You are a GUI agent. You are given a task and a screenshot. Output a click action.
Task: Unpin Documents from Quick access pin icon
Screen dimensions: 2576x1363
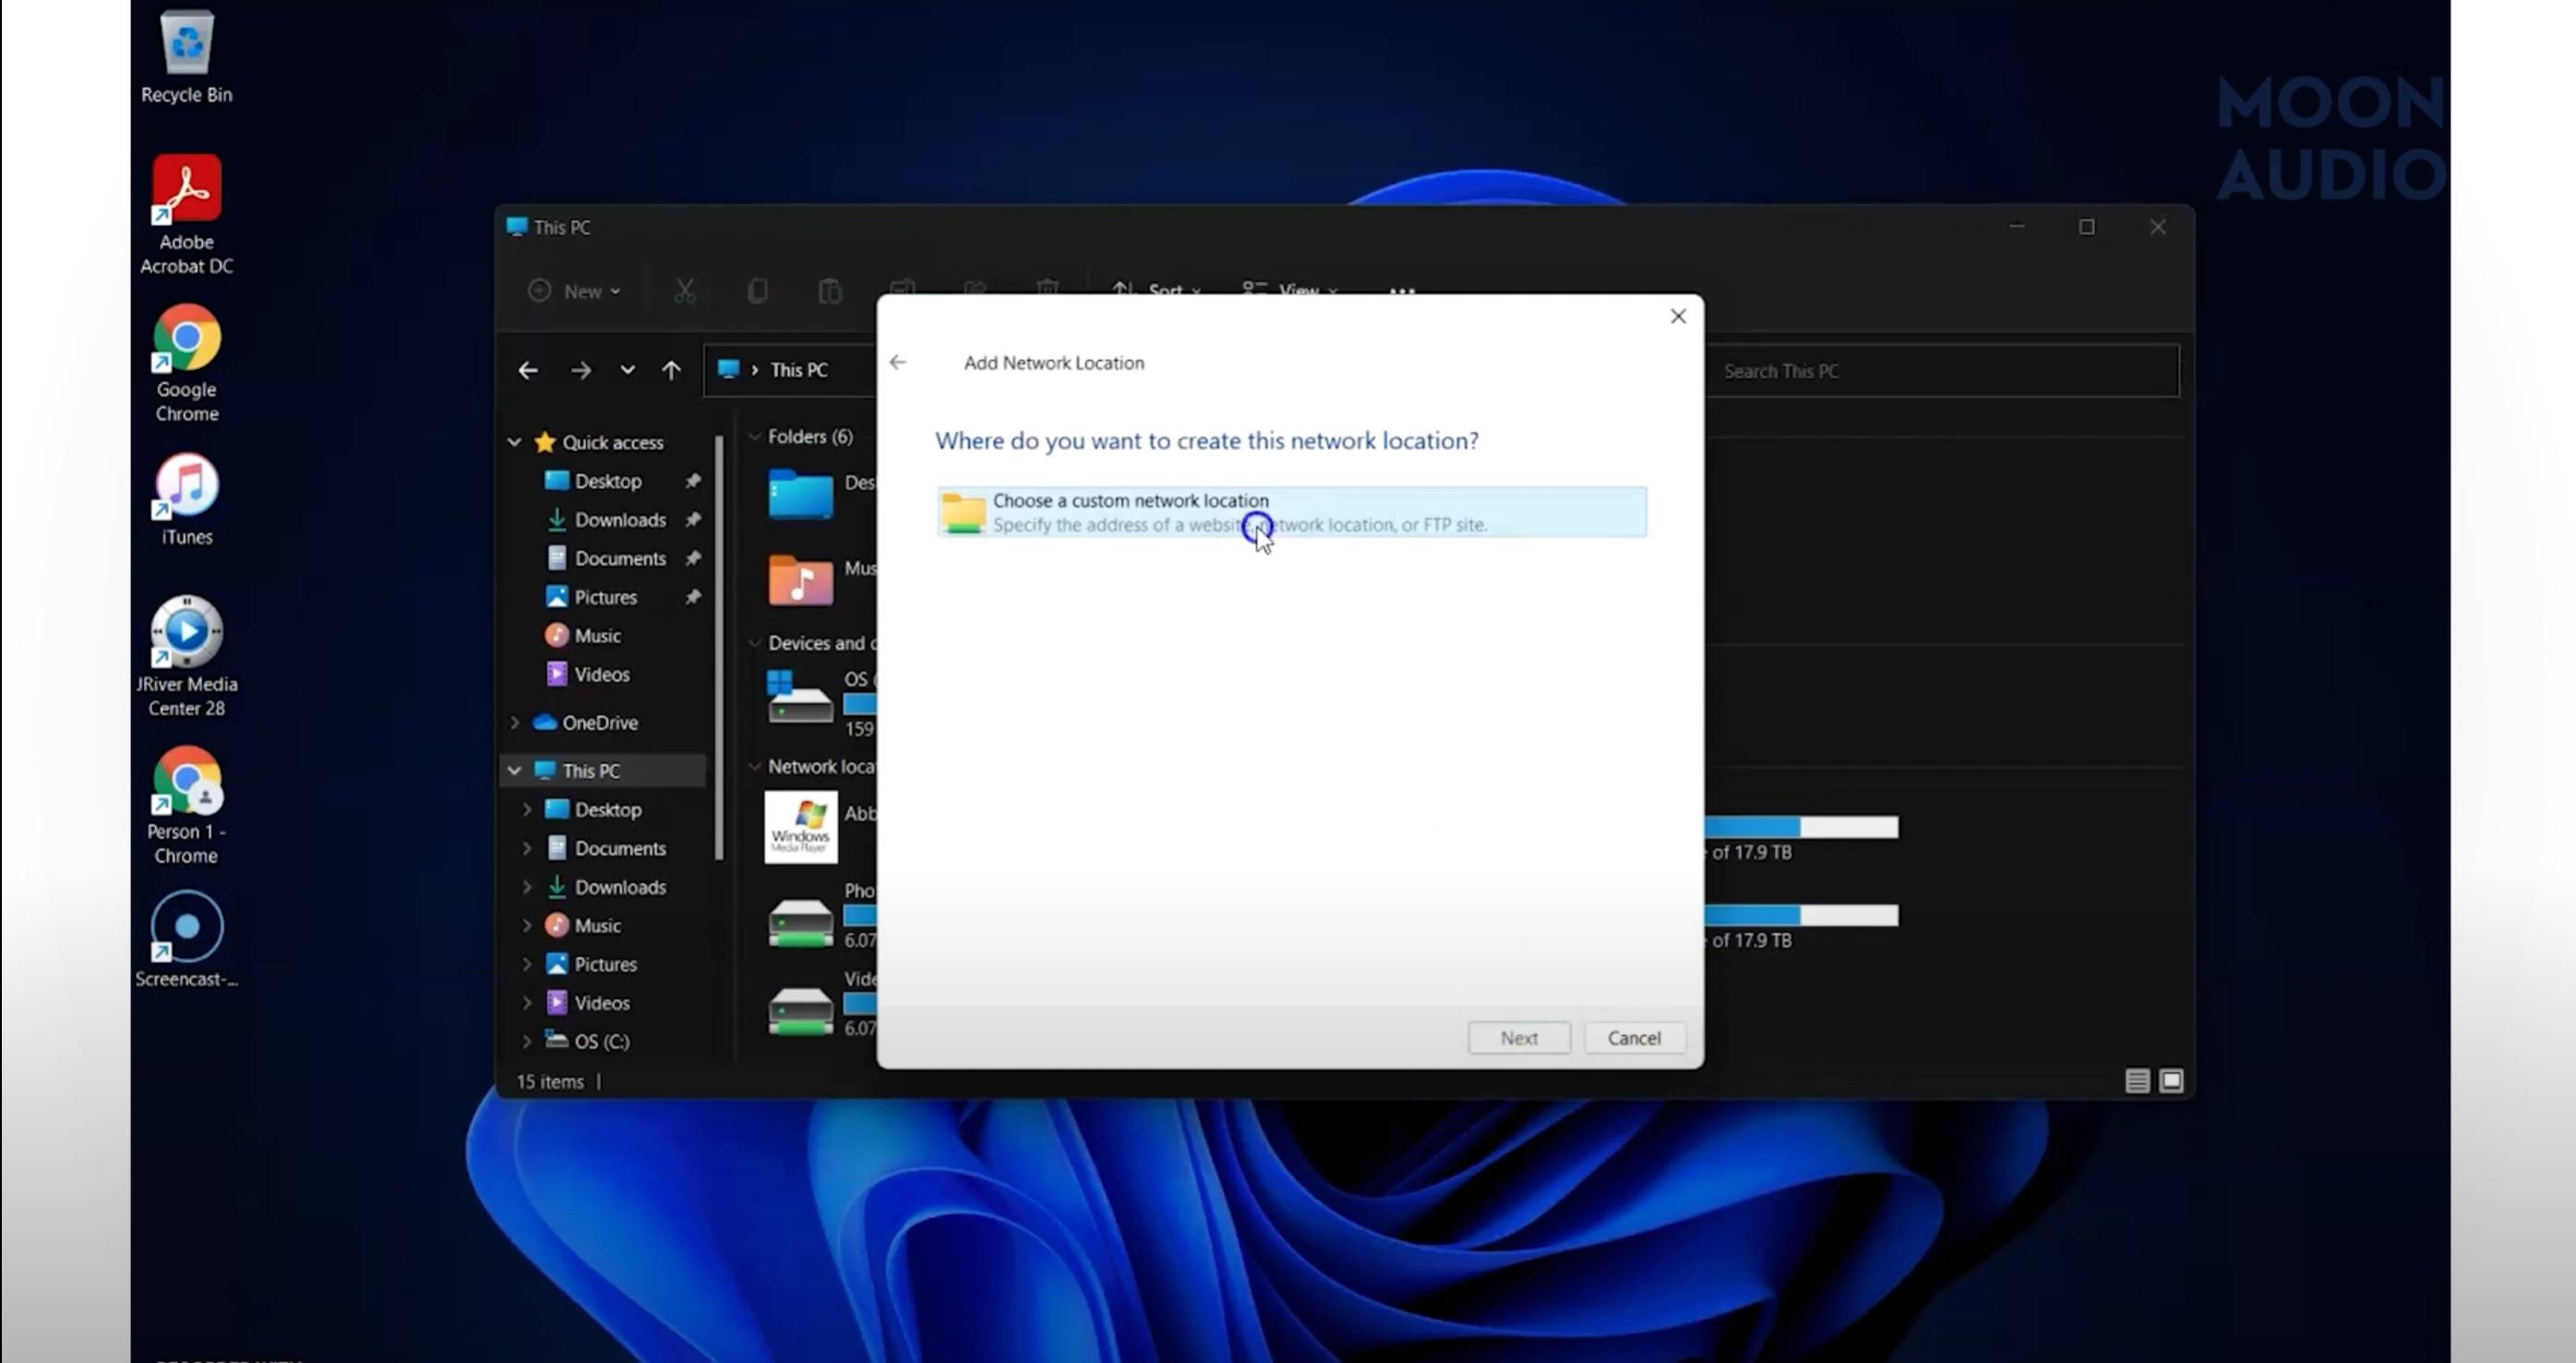tap(692, 558)
